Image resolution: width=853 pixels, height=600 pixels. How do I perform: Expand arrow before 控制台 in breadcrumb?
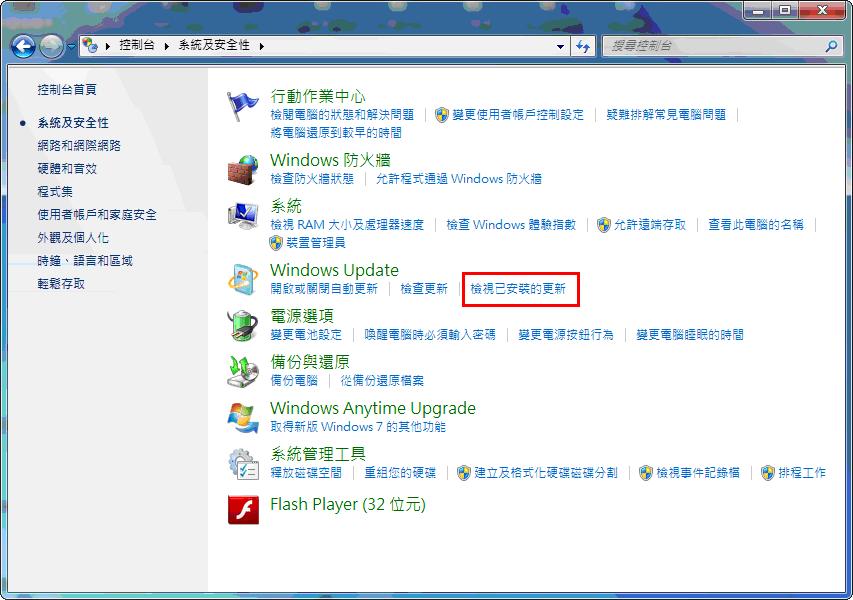pyautogui.click(x=108, y=46)
